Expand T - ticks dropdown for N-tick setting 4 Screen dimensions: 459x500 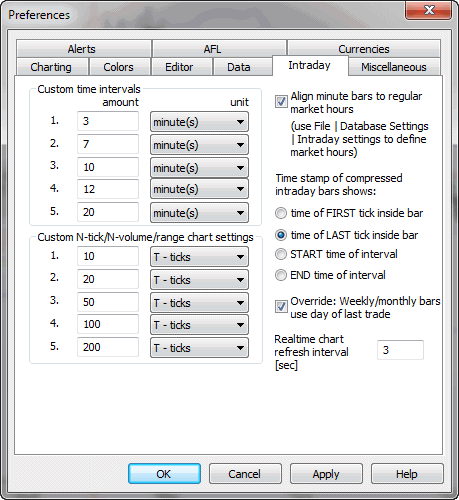coord(199,325)
